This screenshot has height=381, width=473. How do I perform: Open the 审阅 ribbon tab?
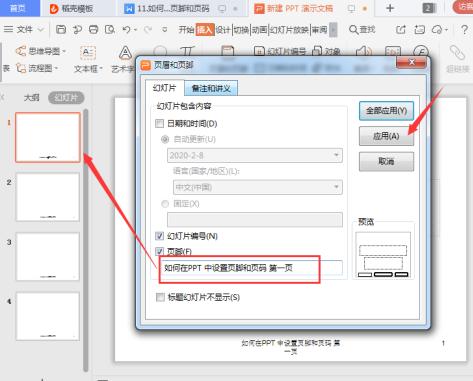[x=319, y=30]
